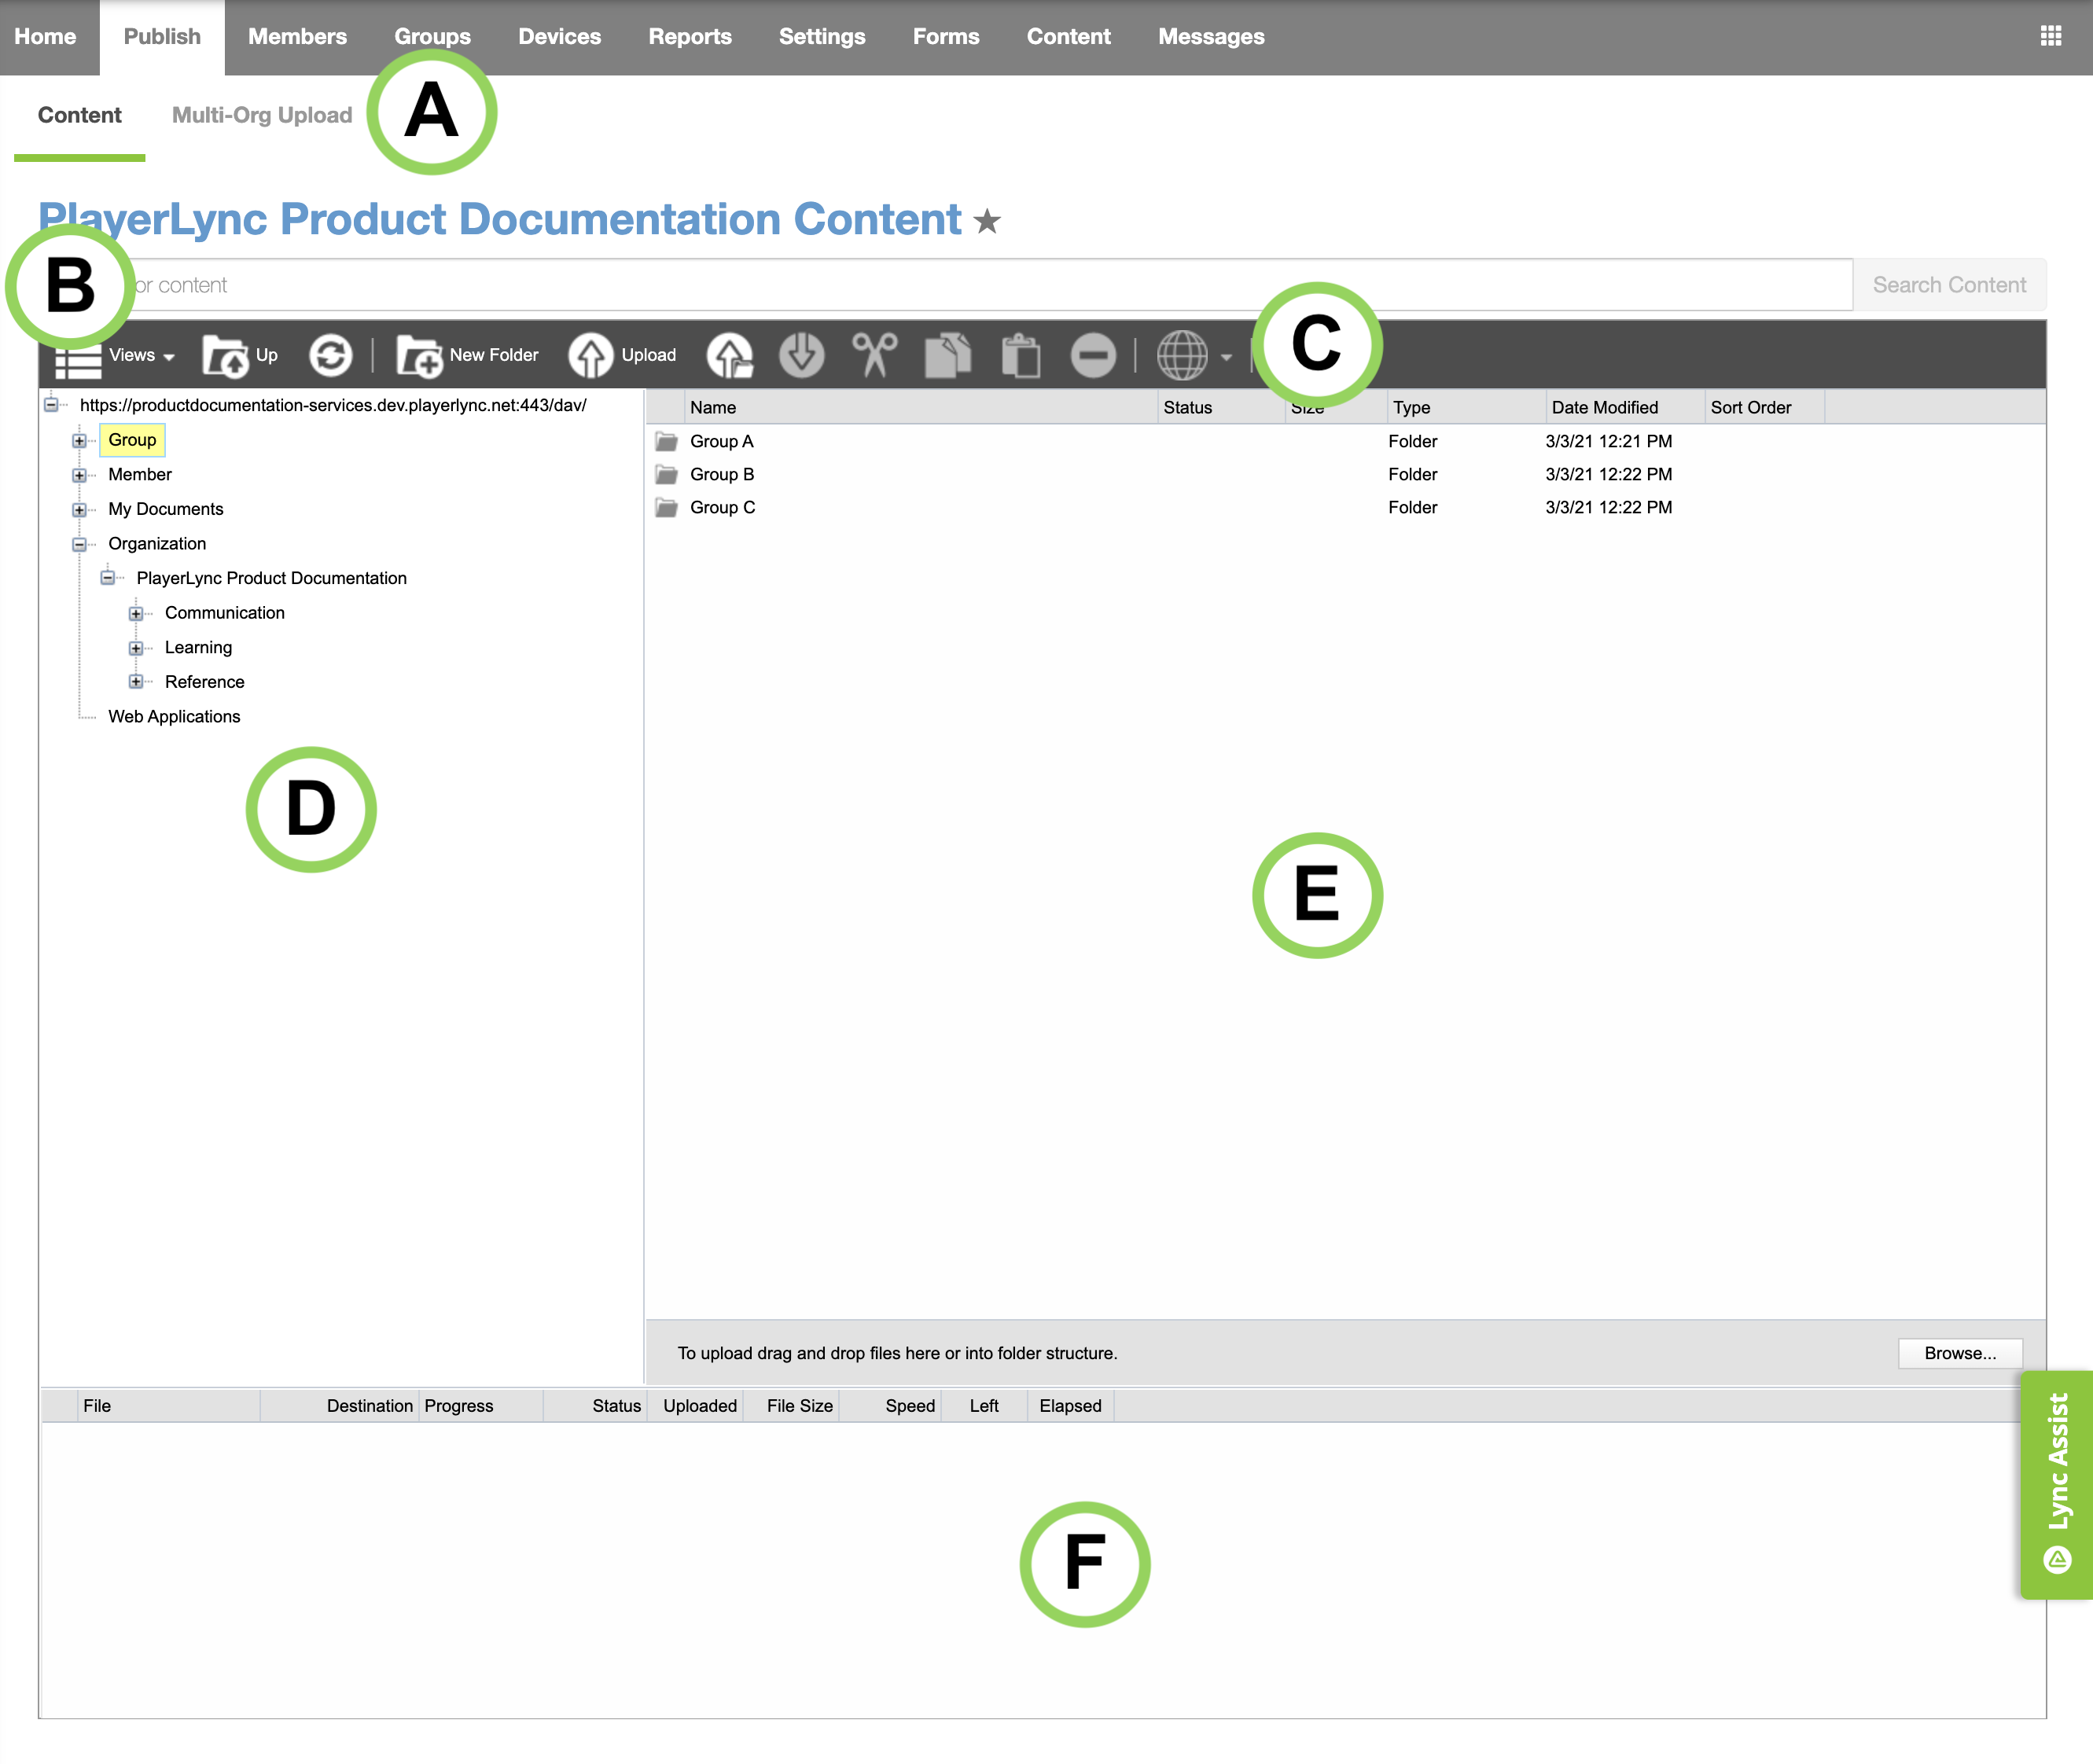Viewport: 2093px width, 1764px height.
Task: Click the Sort Order column header
Action: (x=1764, y=408)
